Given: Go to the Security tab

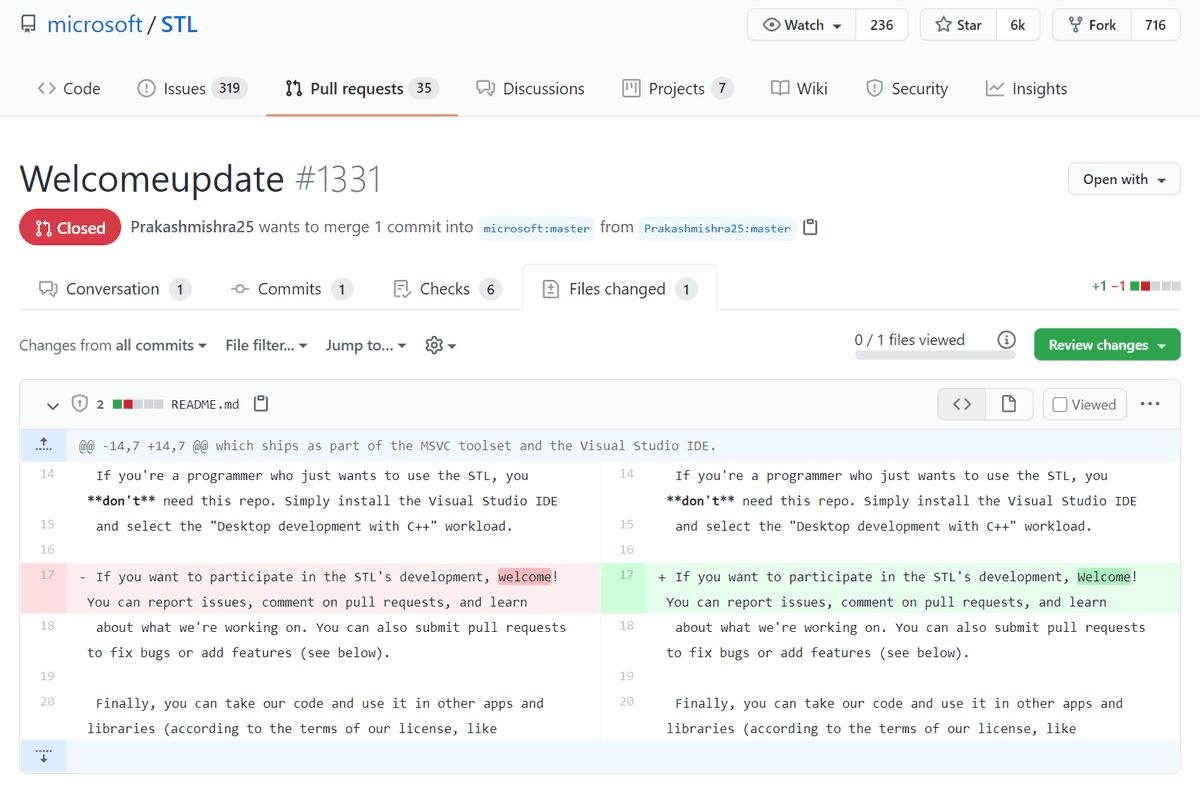Looking at the screenshot, I should coord(907,88).
